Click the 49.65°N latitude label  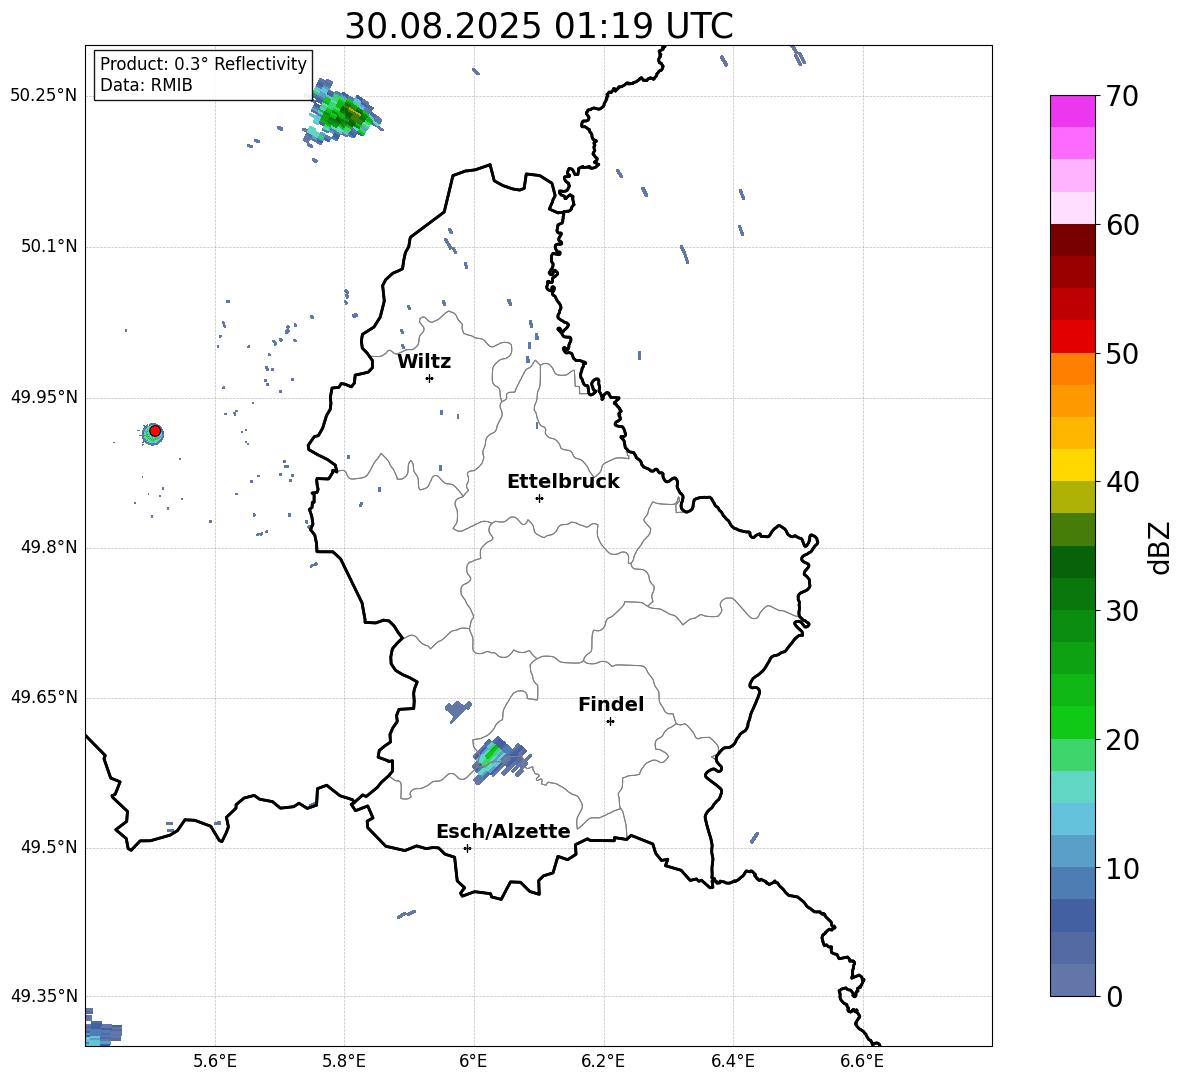coord(44,698)
